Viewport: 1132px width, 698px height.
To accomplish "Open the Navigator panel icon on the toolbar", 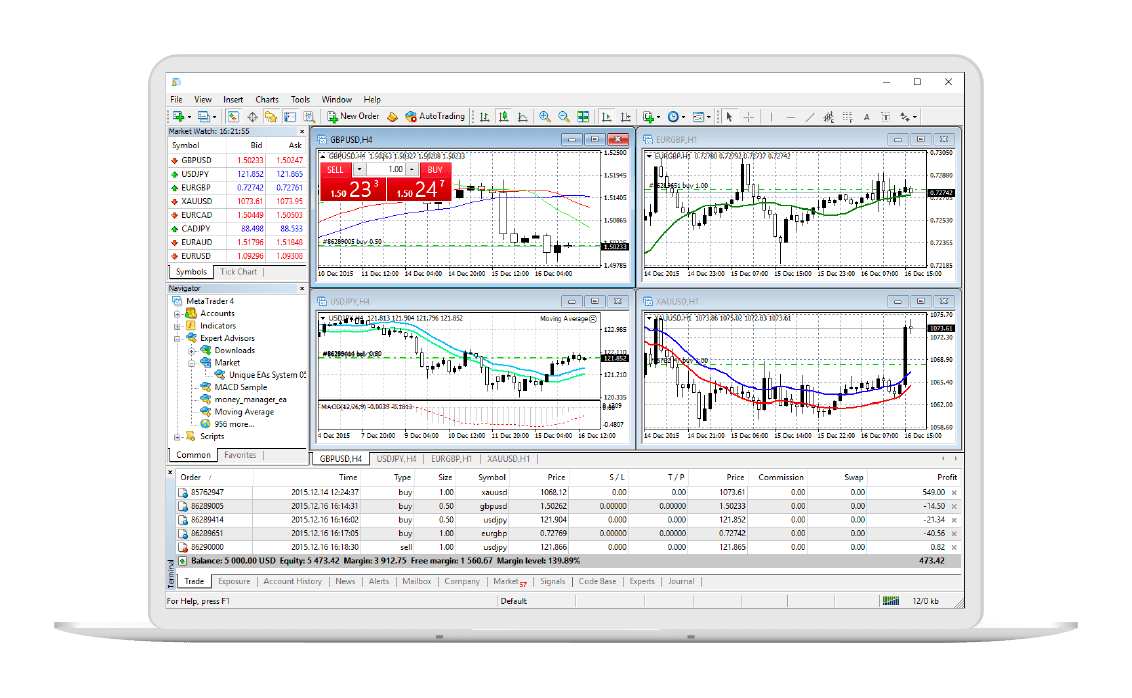I will [x=270, y=117].
